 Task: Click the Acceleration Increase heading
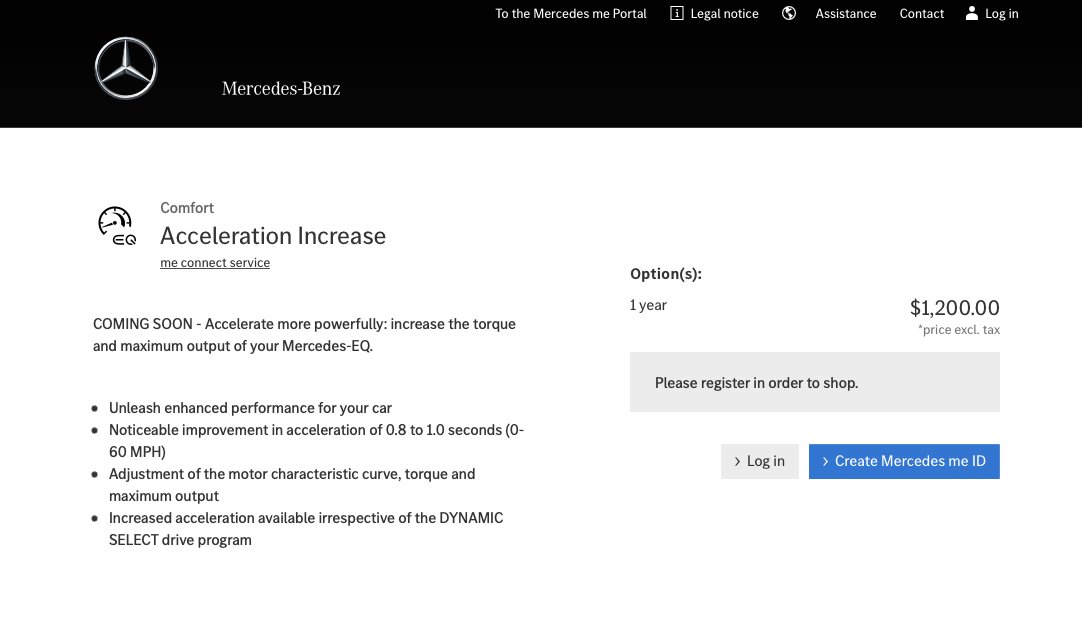(x=273, y=236)
